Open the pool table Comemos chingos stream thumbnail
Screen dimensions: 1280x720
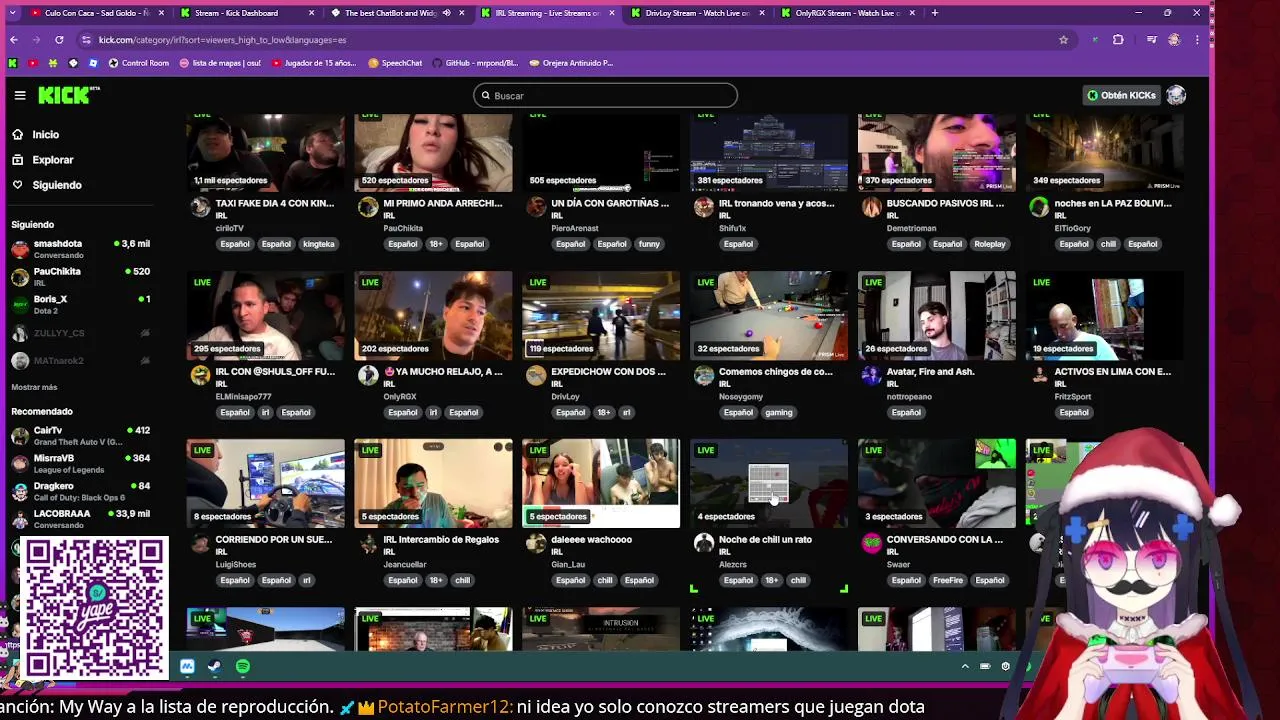(x=768, y=315)
